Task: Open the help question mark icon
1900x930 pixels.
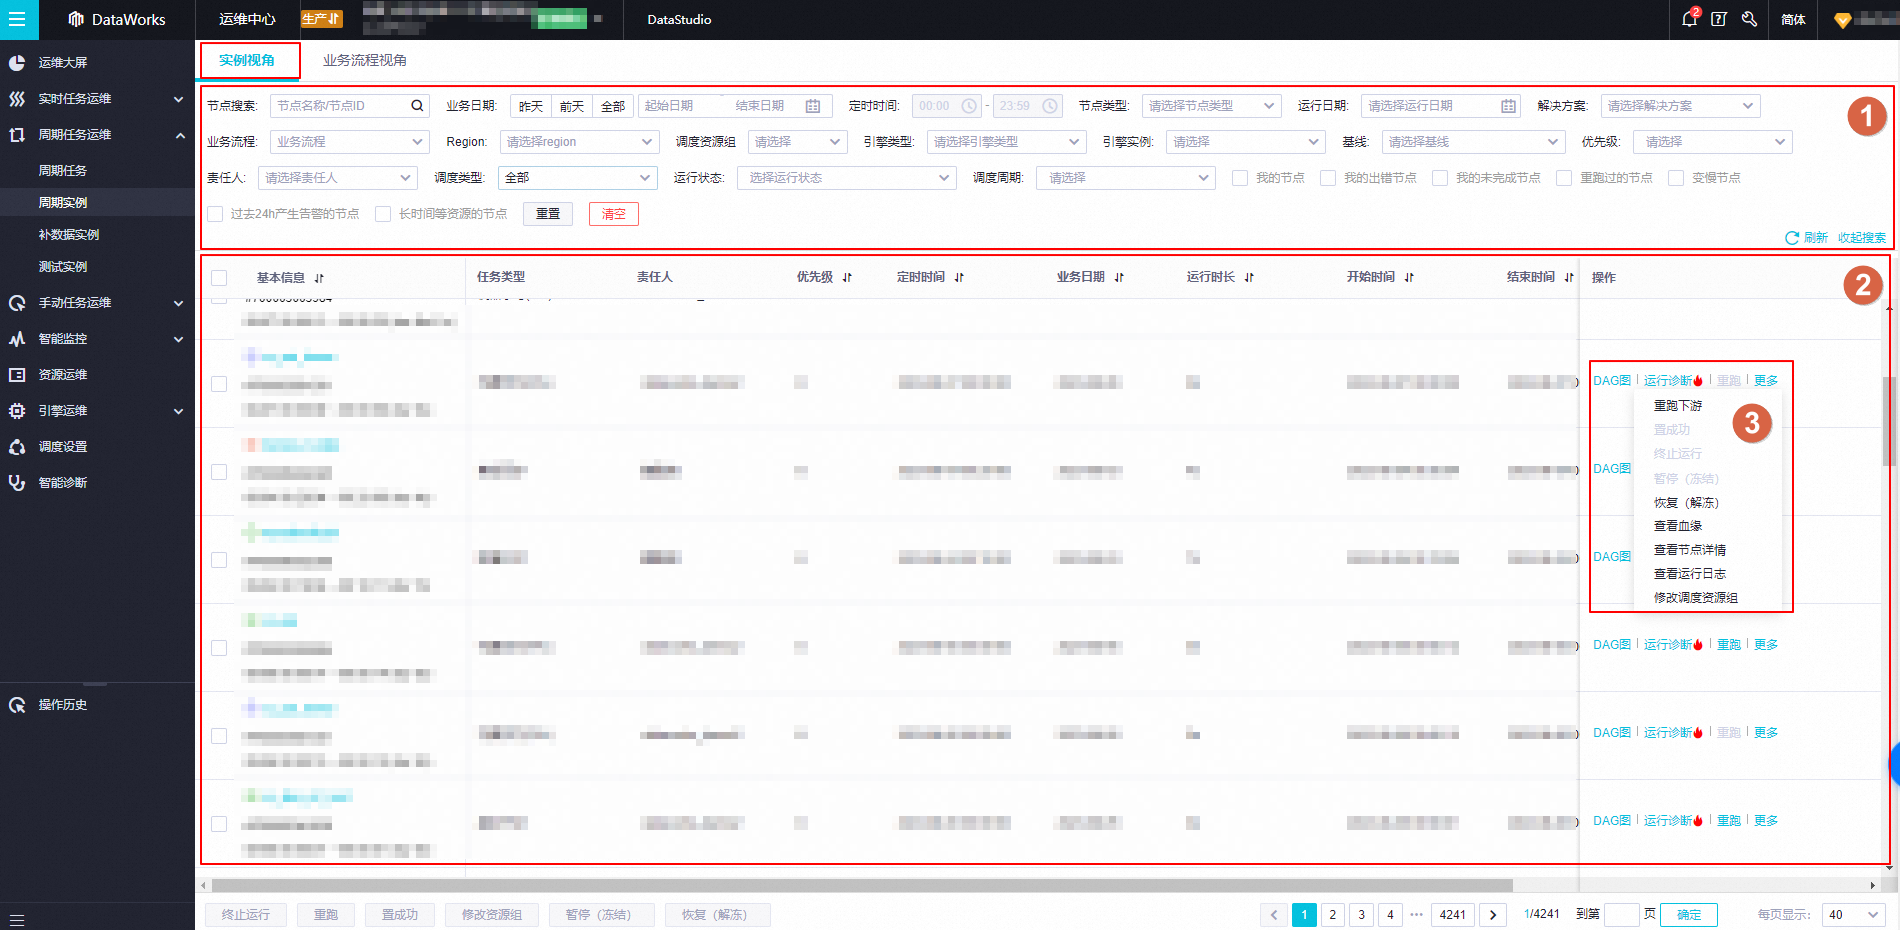Action: (x=1719, y=19)
